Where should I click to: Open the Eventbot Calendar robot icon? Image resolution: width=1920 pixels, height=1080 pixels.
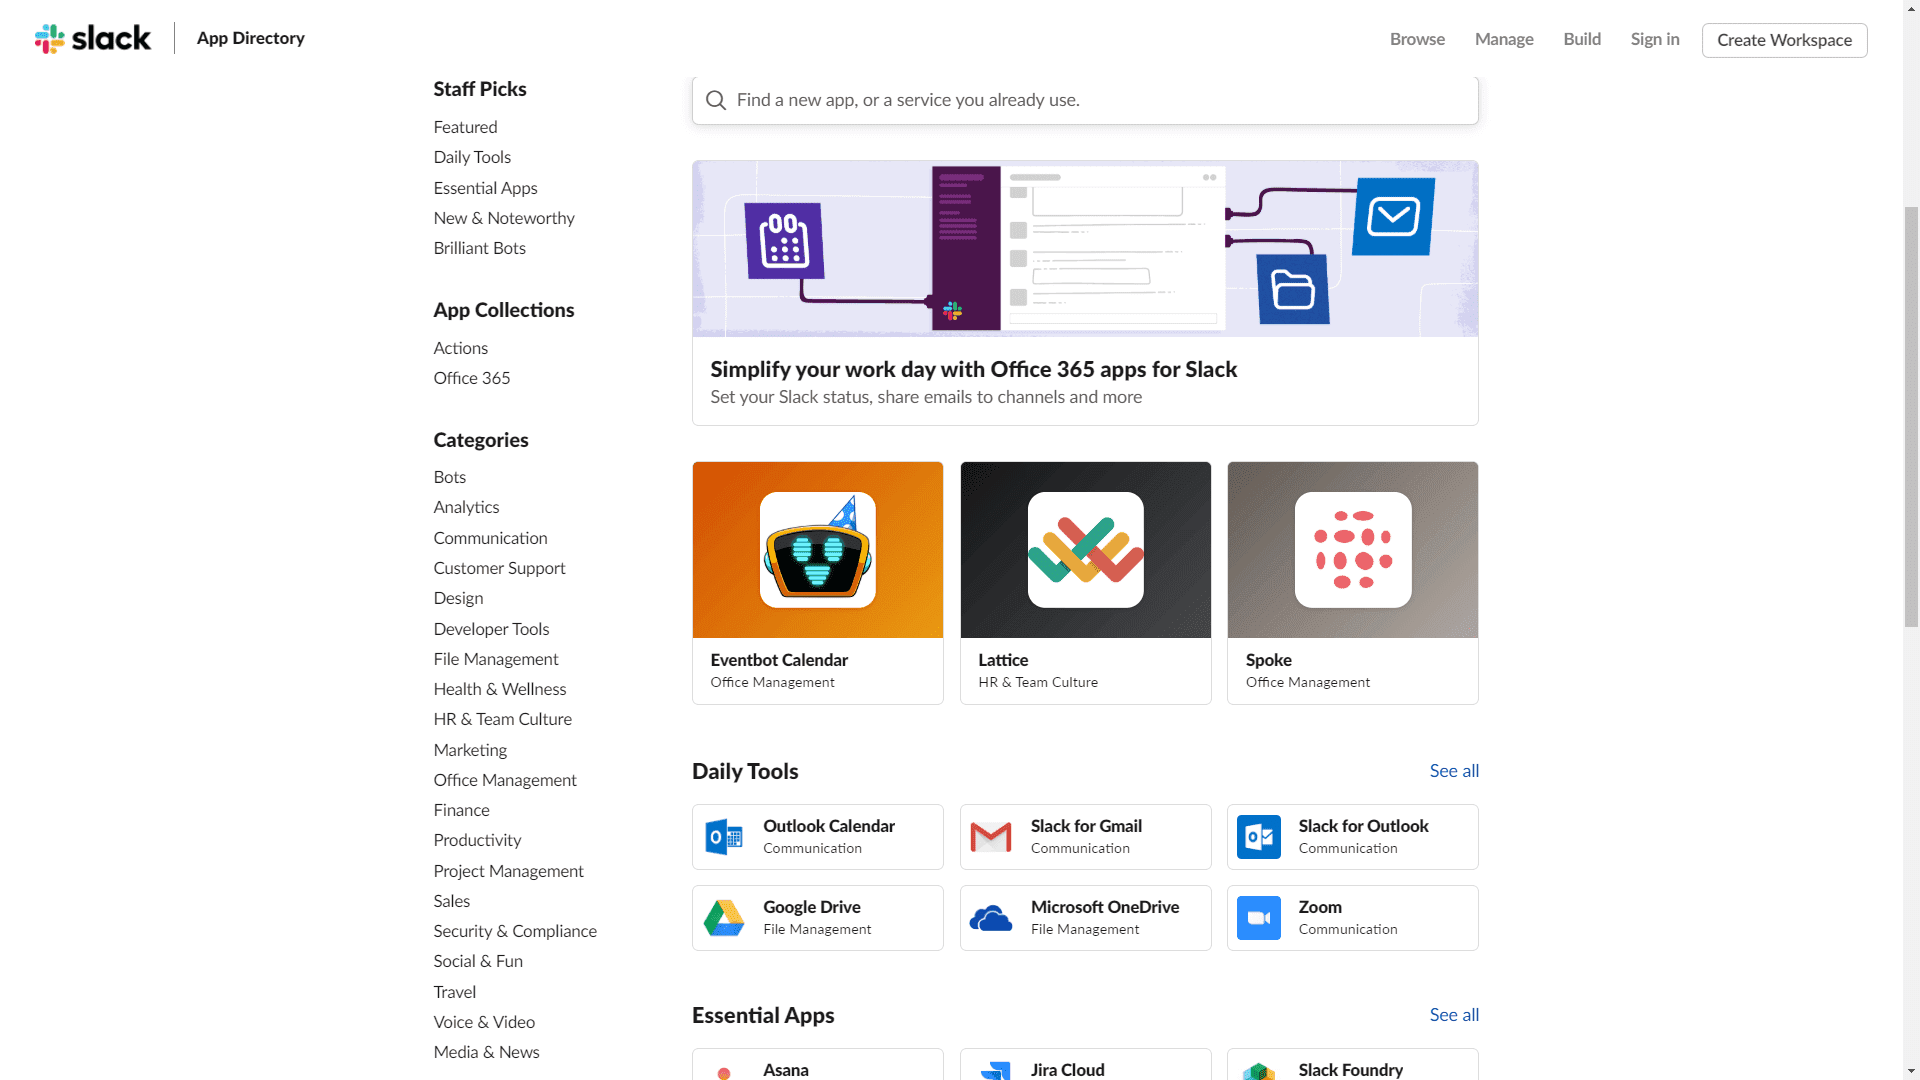(818, 550)
